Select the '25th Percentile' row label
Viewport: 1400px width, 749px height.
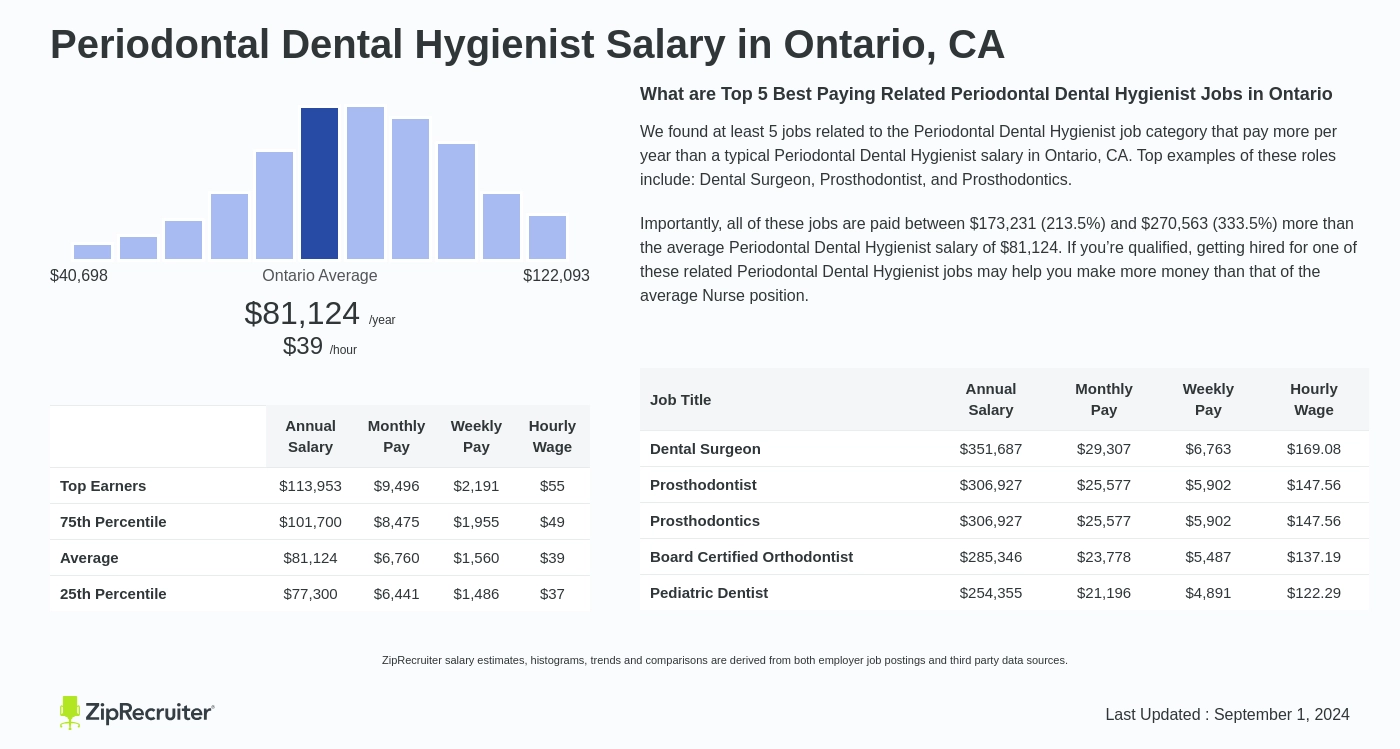tap(113, 594)
